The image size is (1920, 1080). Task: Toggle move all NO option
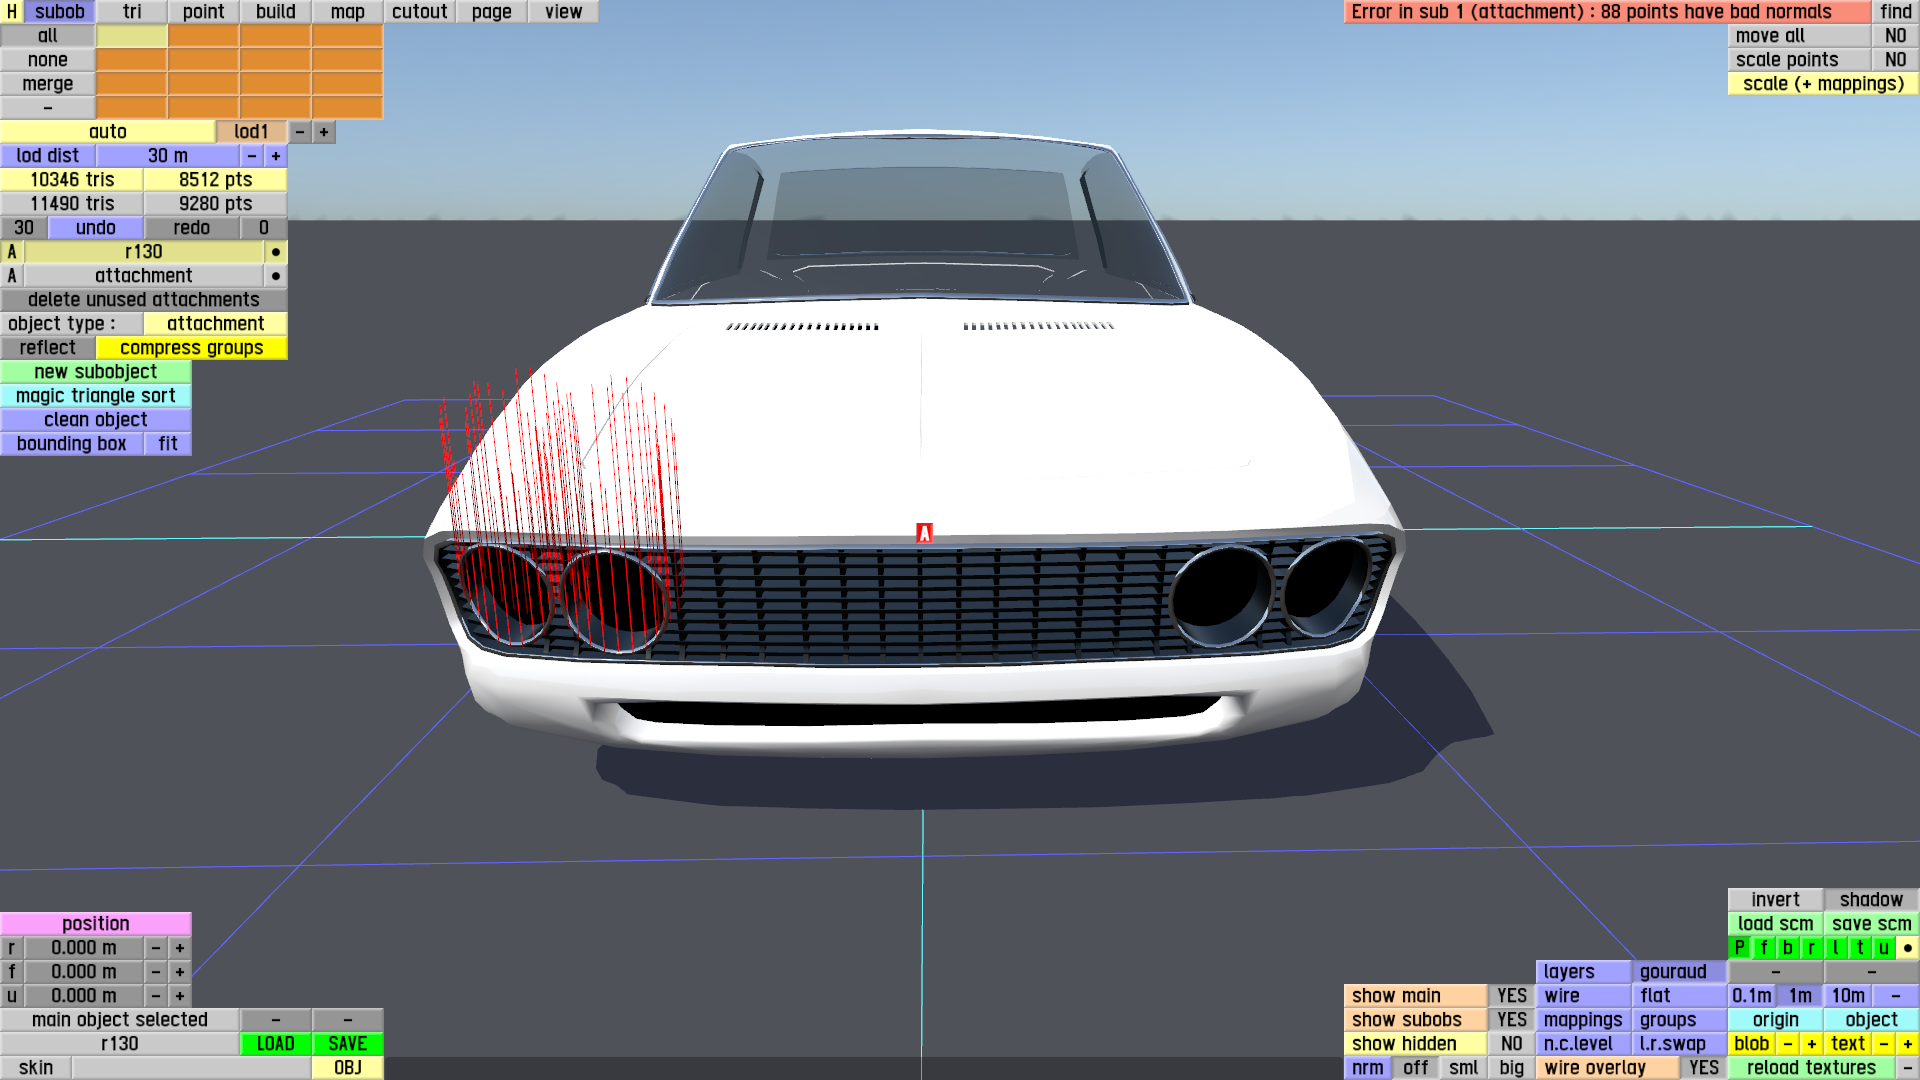click(x=1896, y=36)
